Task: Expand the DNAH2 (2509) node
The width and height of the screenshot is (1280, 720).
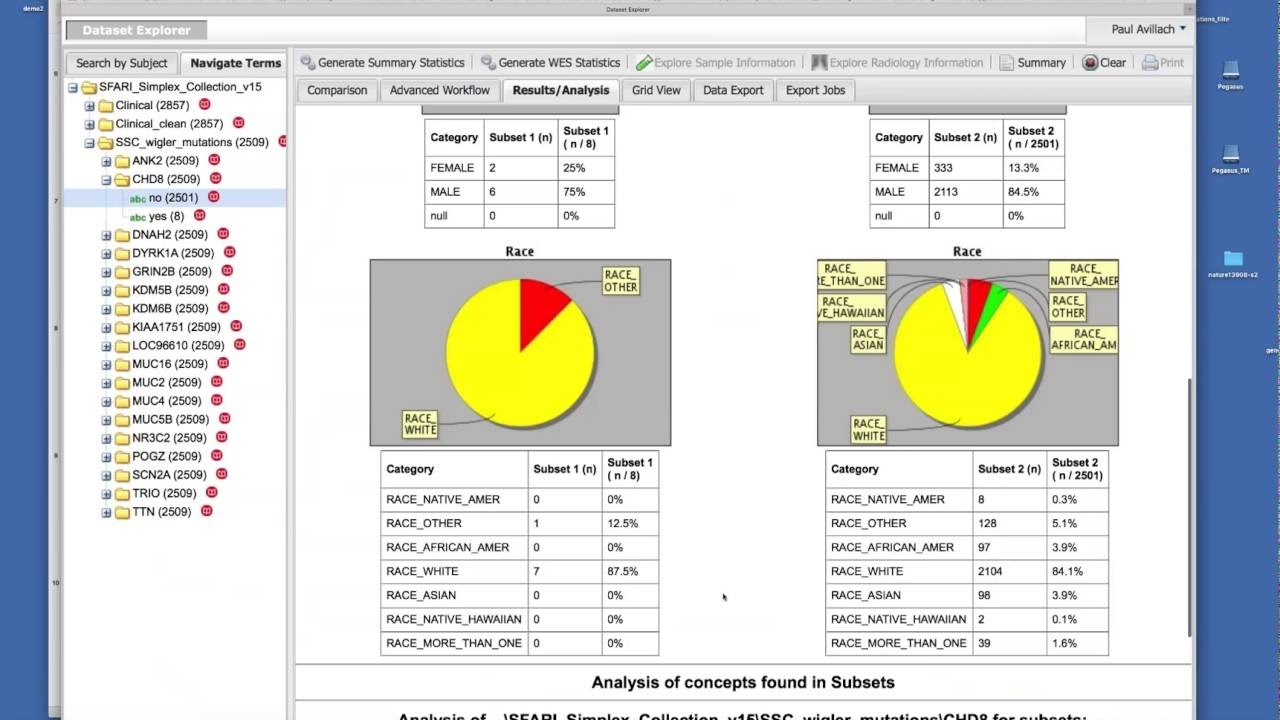Action: [106, 235]
